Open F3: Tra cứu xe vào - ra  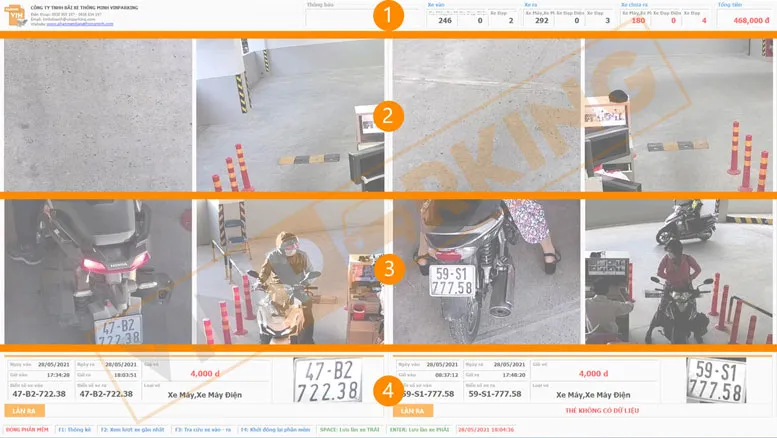pyautogui.click(x=203, y=430)
